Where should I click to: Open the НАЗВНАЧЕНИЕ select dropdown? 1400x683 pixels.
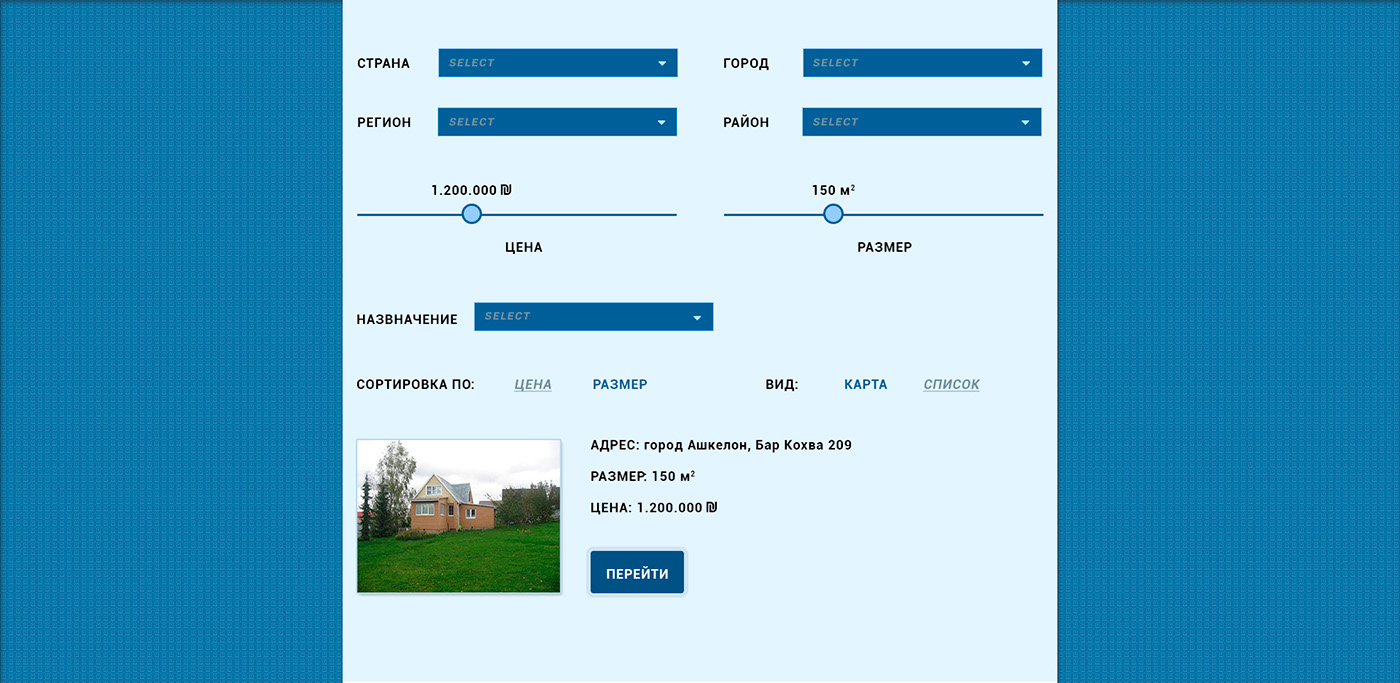(x=594, y=317)
